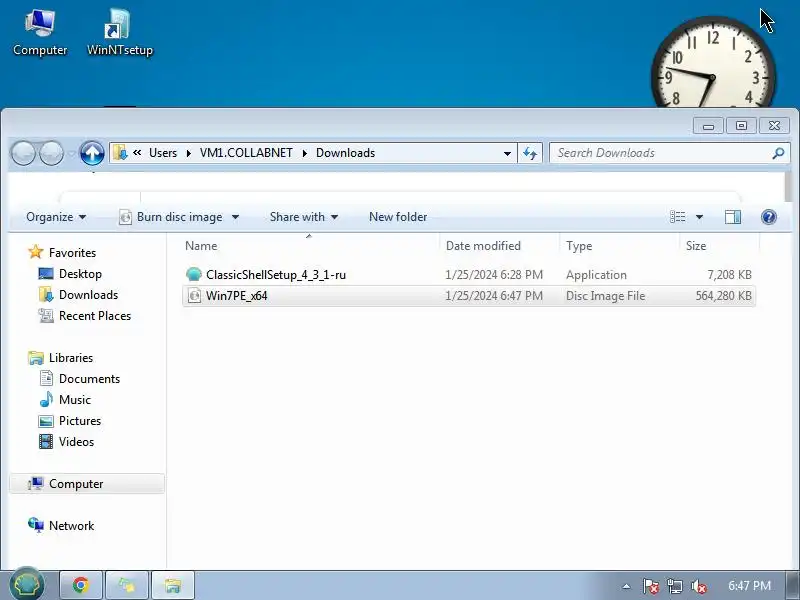Open the Share with dropdown
The image size is (800, 600).
click(x=304, y=217)
